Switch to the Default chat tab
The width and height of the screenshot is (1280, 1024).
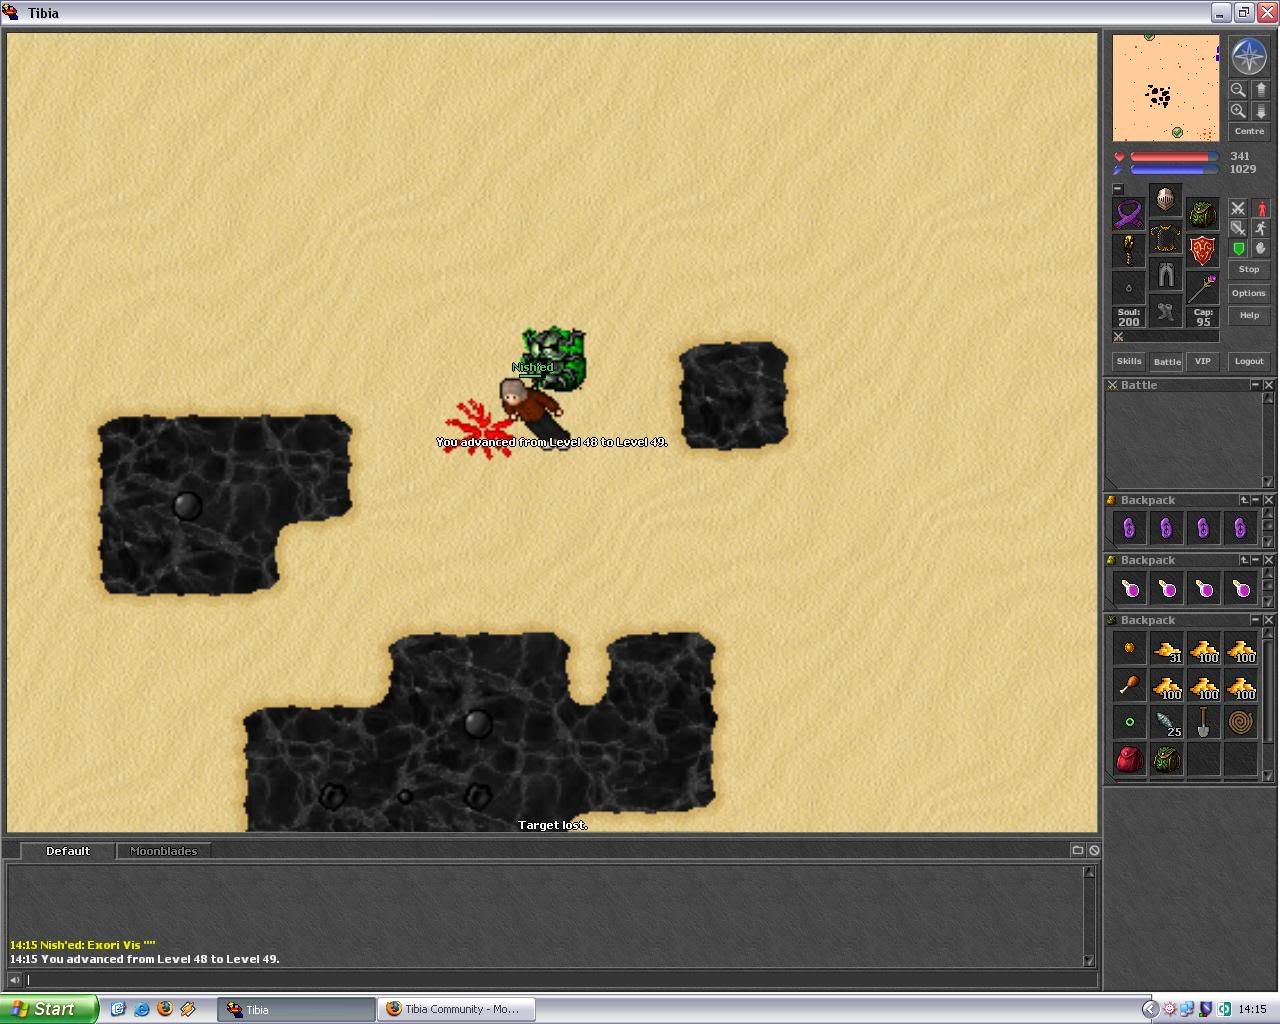click(68, 851)
